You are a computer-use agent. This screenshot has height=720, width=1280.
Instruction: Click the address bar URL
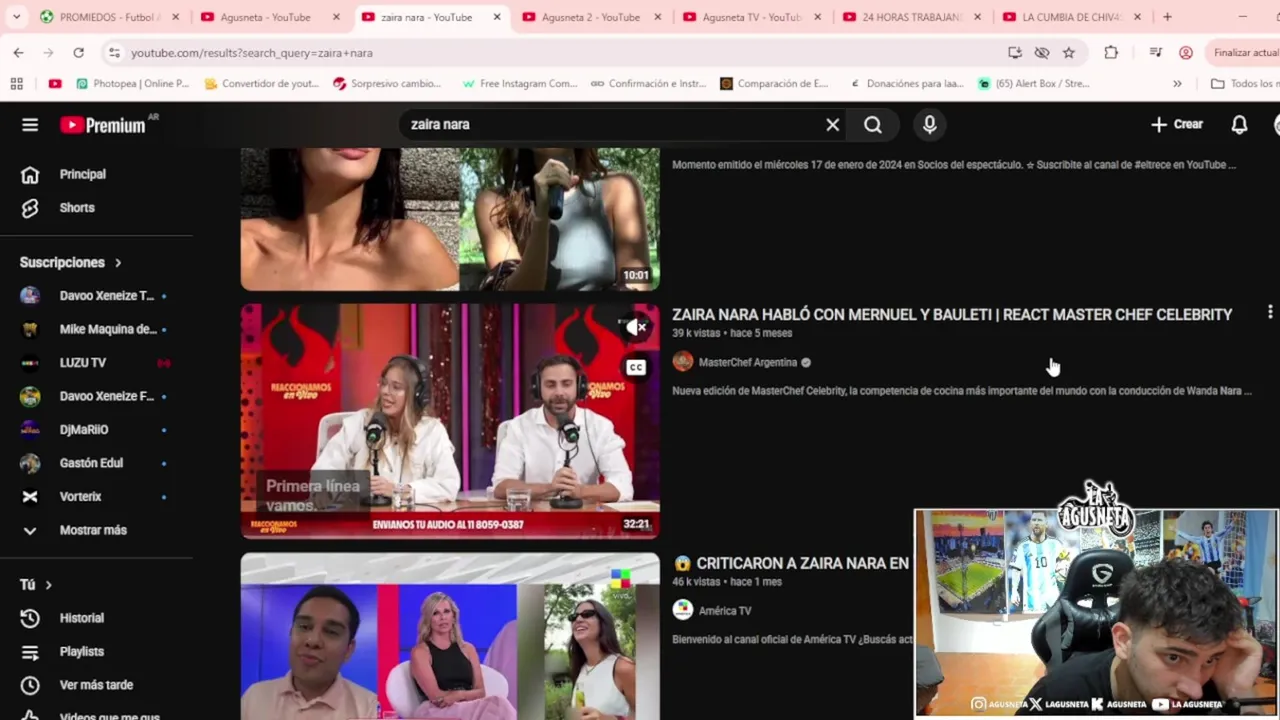tap(252, 53)
